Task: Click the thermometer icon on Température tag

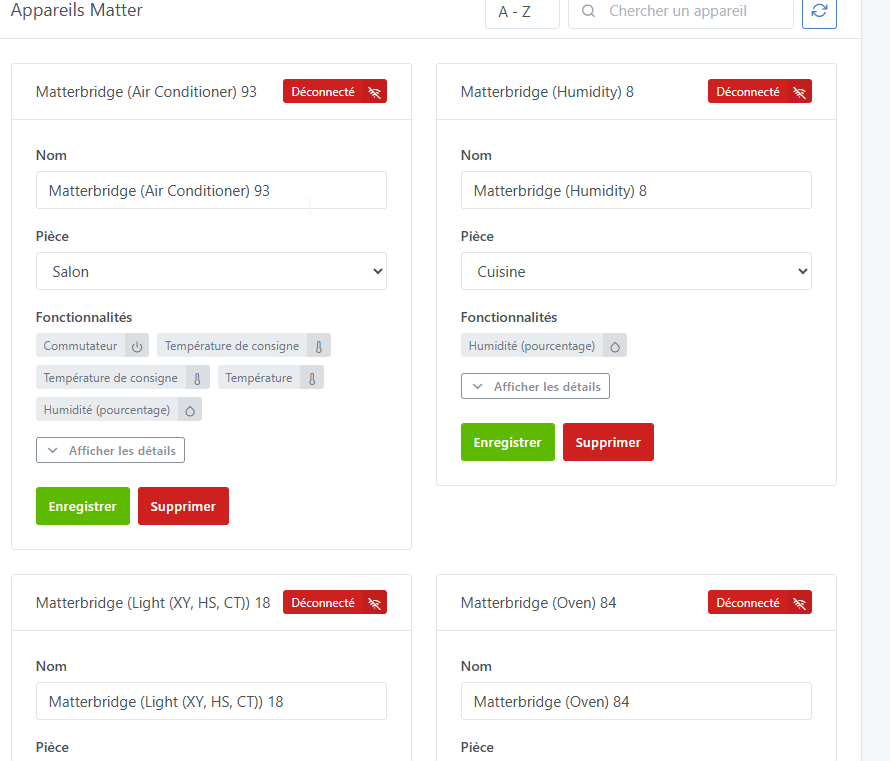Action: click(x=312, y=378)
